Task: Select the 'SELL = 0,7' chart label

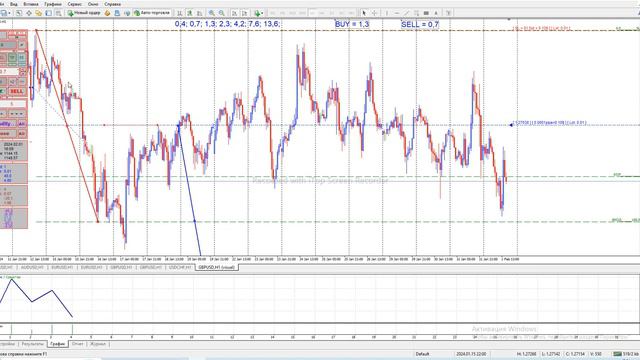Action: [420, 24]
